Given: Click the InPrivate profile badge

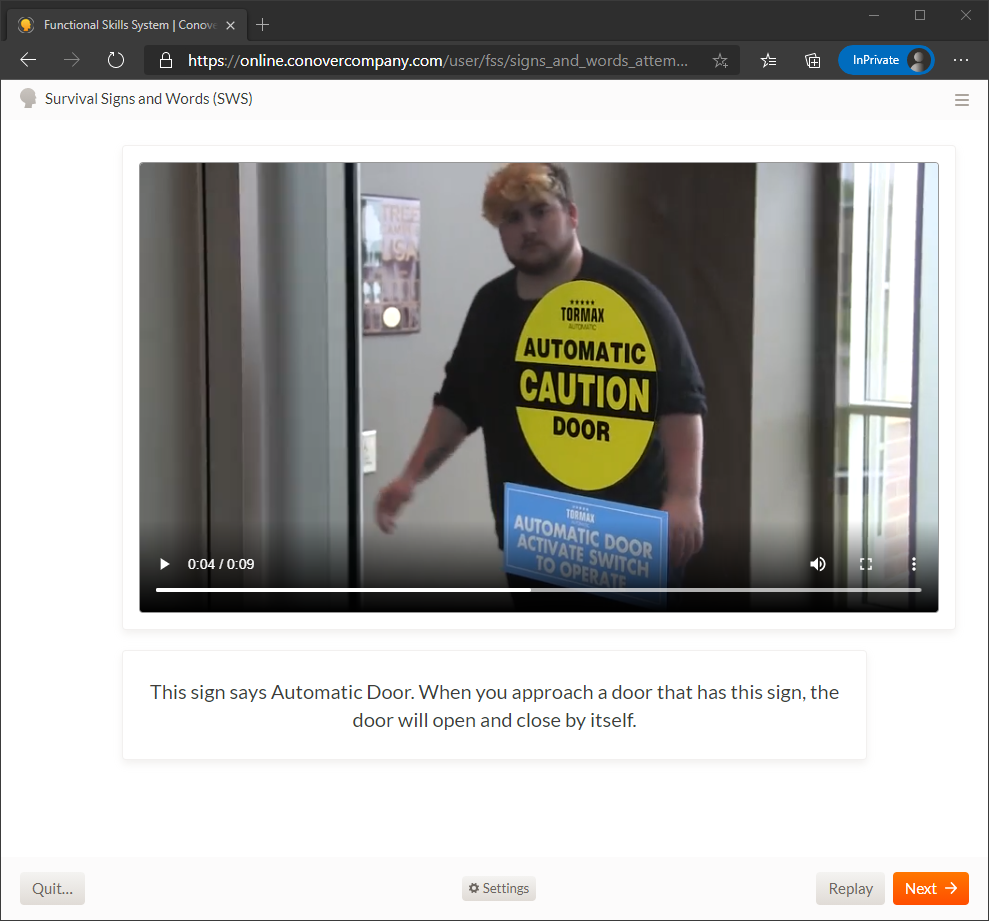Looking at the screenshot, I should [885, 60].
